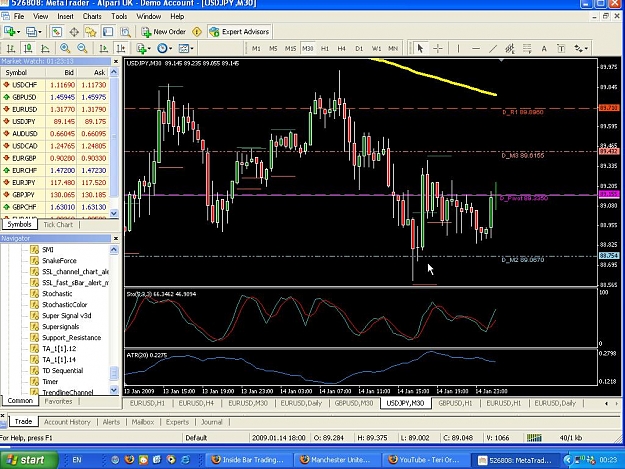The image size is (625, 469).
Task: Zoom out on the chart
Action: (82, 49)
